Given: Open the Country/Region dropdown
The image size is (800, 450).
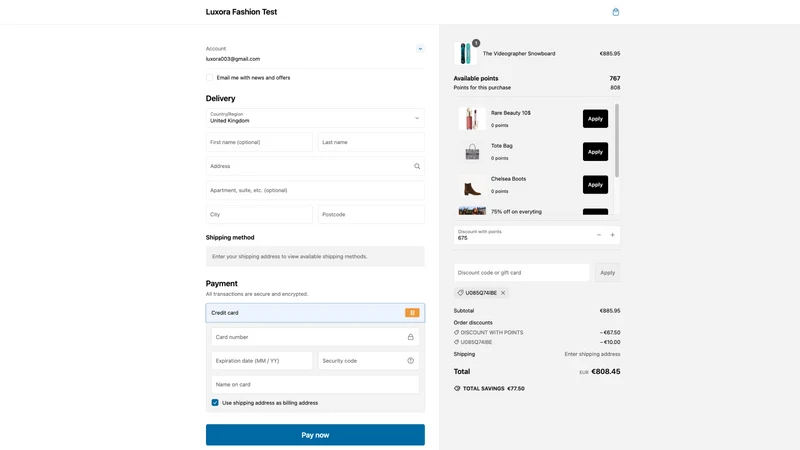Looking at the screenshot, I should click(x=315, y=118).
